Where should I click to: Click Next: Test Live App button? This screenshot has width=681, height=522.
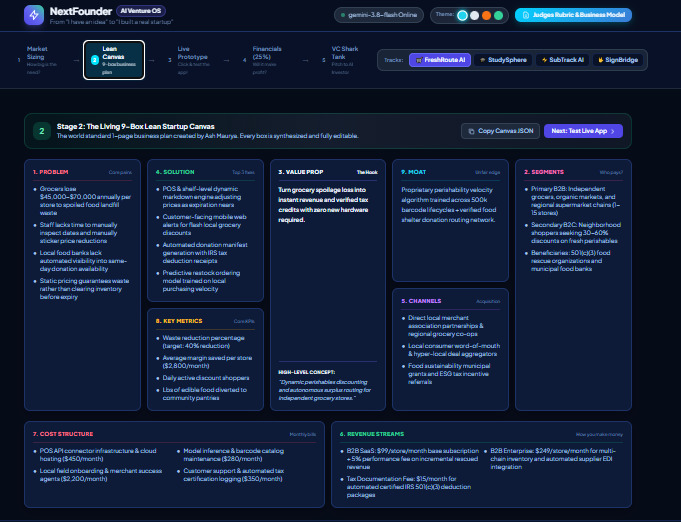583,131
